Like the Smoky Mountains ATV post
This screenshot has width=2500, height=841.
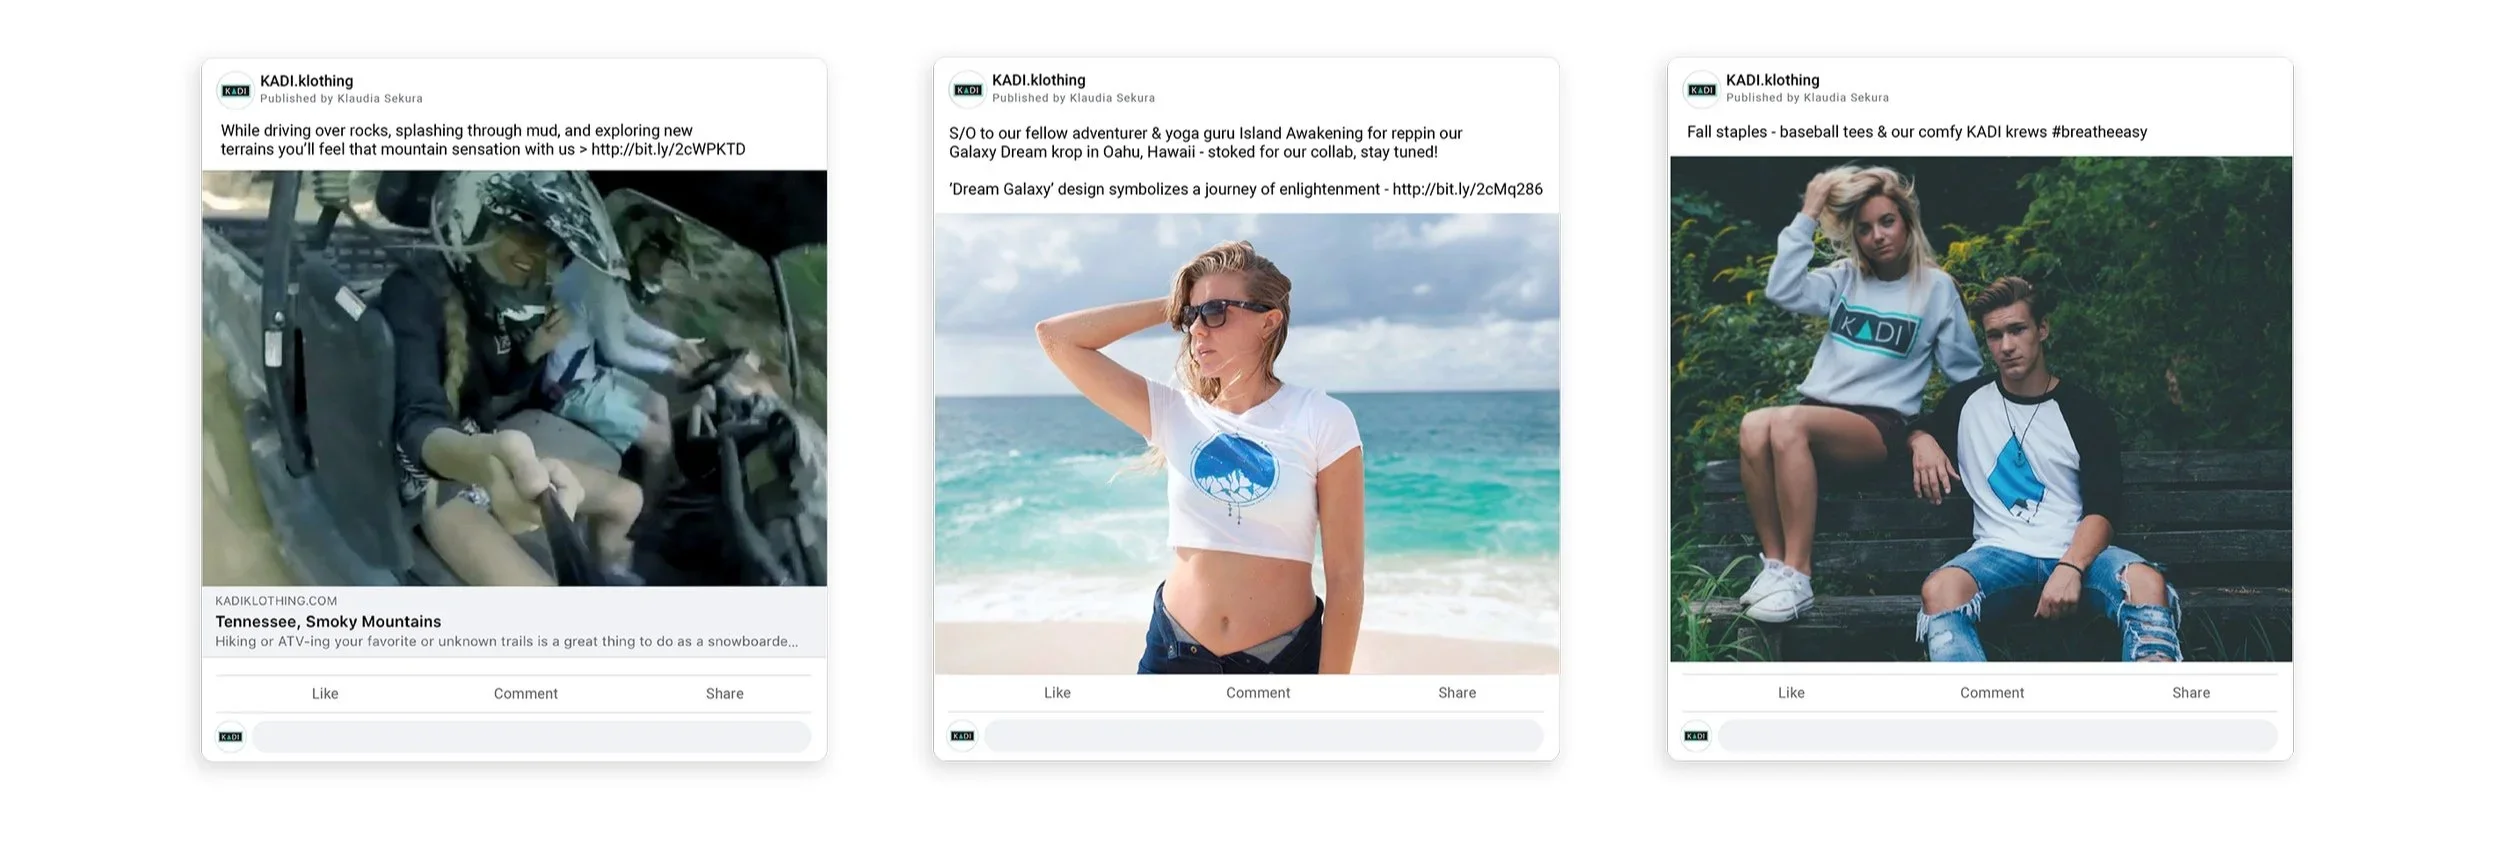tap(325, 694)
